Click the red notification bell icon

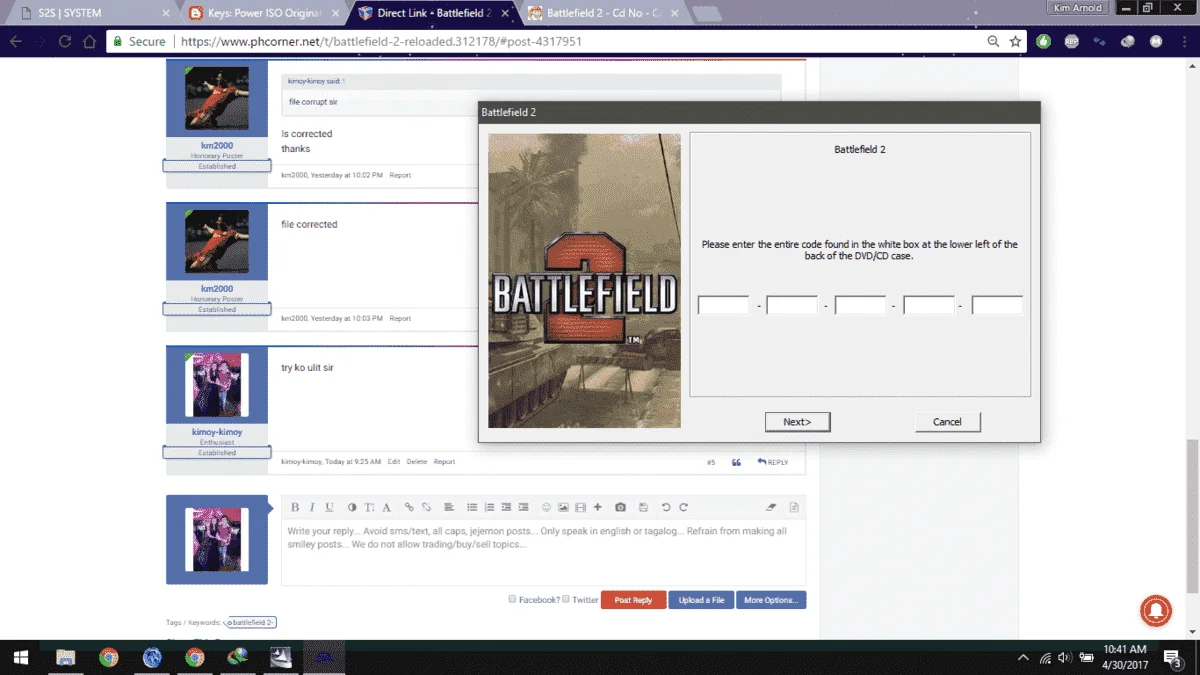coord(1156,610)
